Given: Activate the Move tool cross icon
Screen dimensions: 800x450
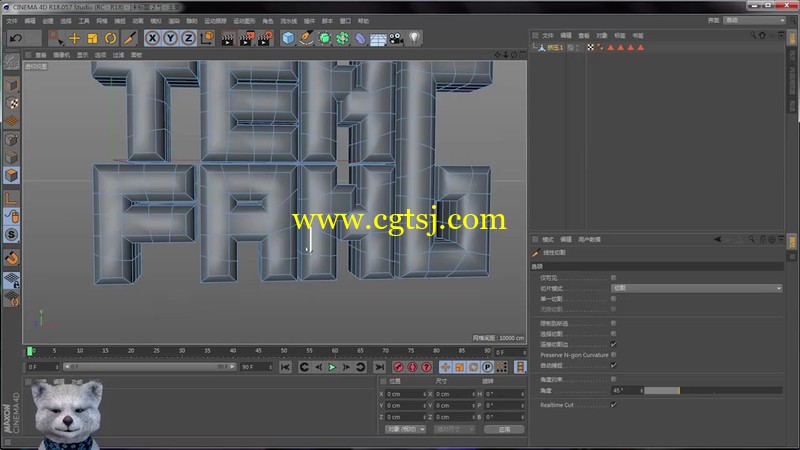Looking at the screenshot, I should coord(74,38).
